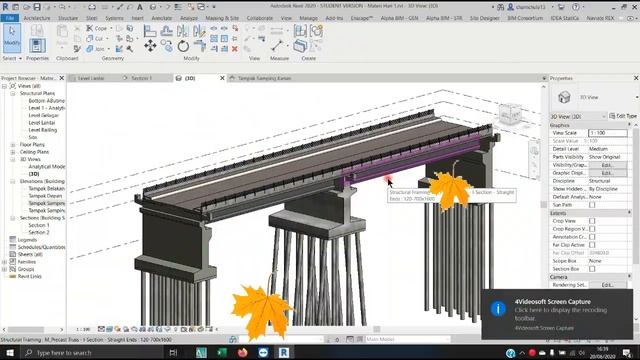640x360 pixels.
Task: Click the Create Group icon
Action: [x=316, y=31]
